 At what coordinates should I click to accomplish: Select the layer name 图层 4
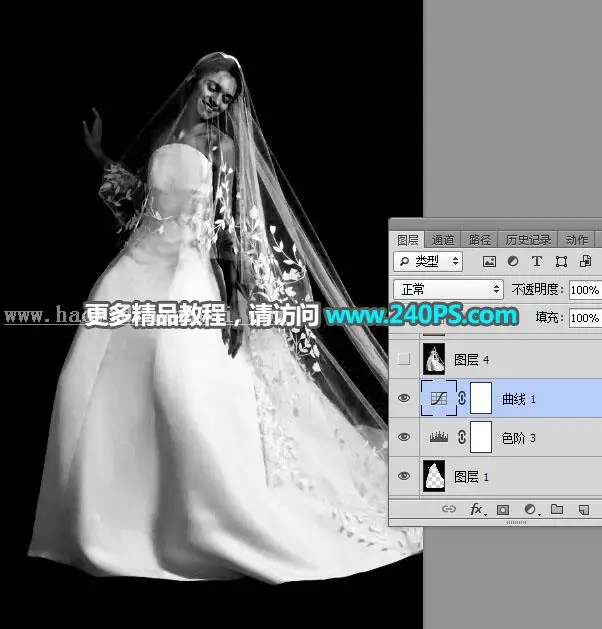[x=471, y=360]
